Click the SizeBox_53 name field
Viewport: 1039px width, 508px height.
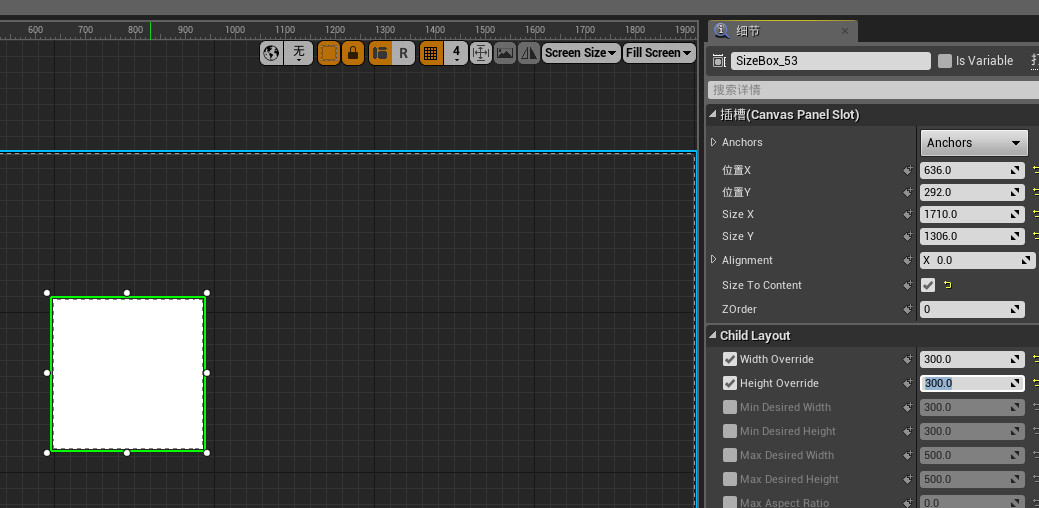pyautogui.click(x=831, y=61)
